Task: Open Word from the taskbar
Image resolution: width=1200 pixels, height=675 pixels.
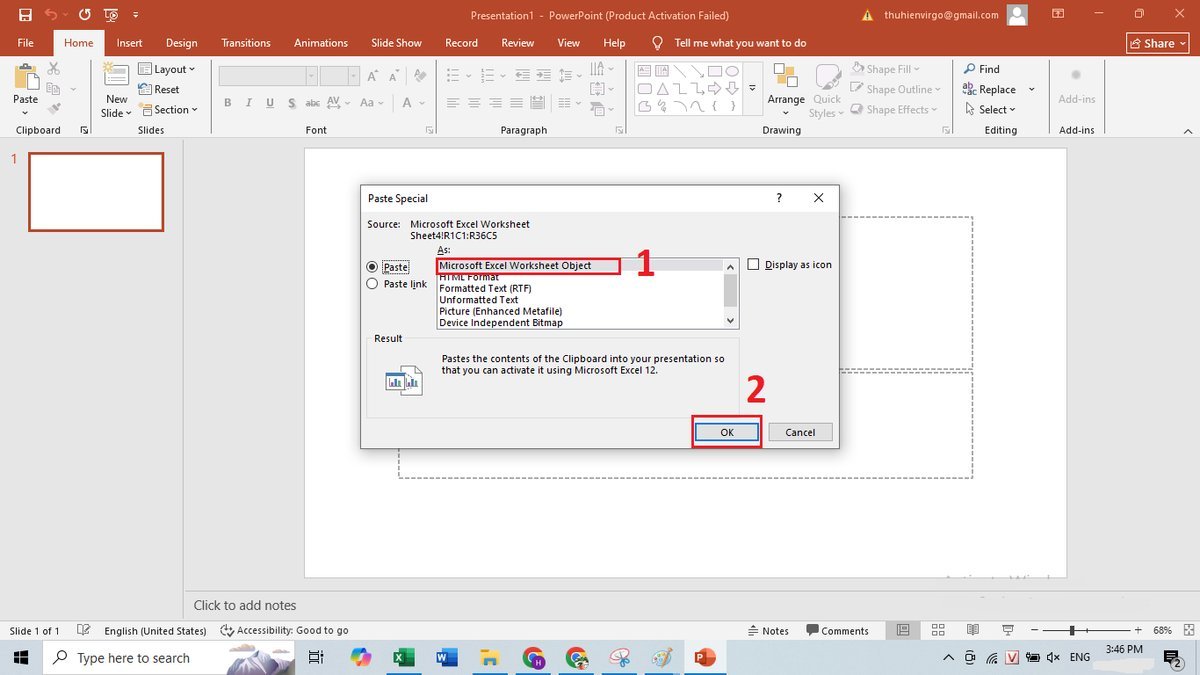Action: pos(446,657)
